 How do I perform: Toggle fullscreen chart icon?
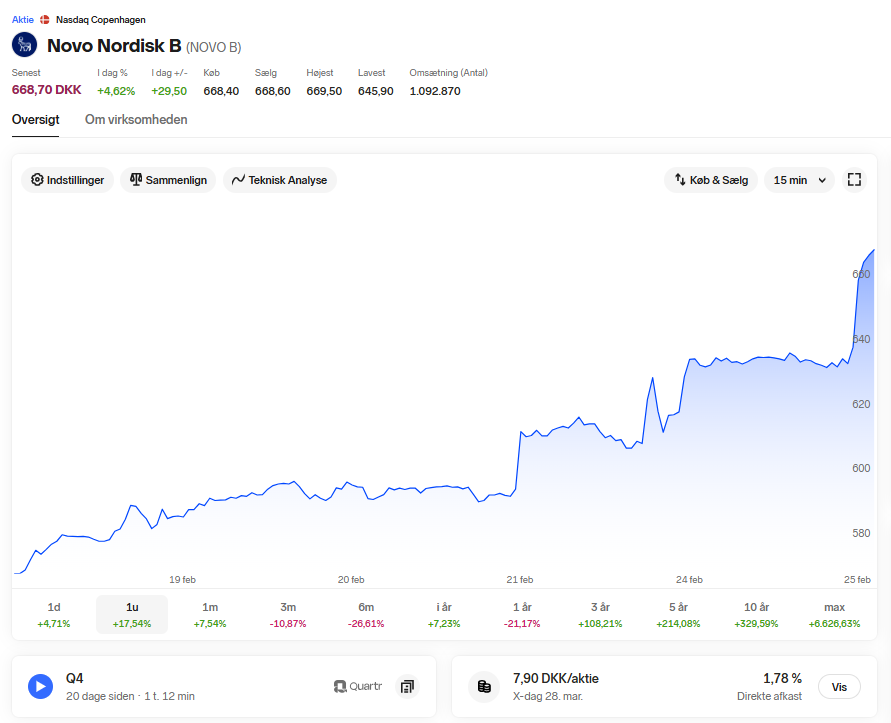854,180
